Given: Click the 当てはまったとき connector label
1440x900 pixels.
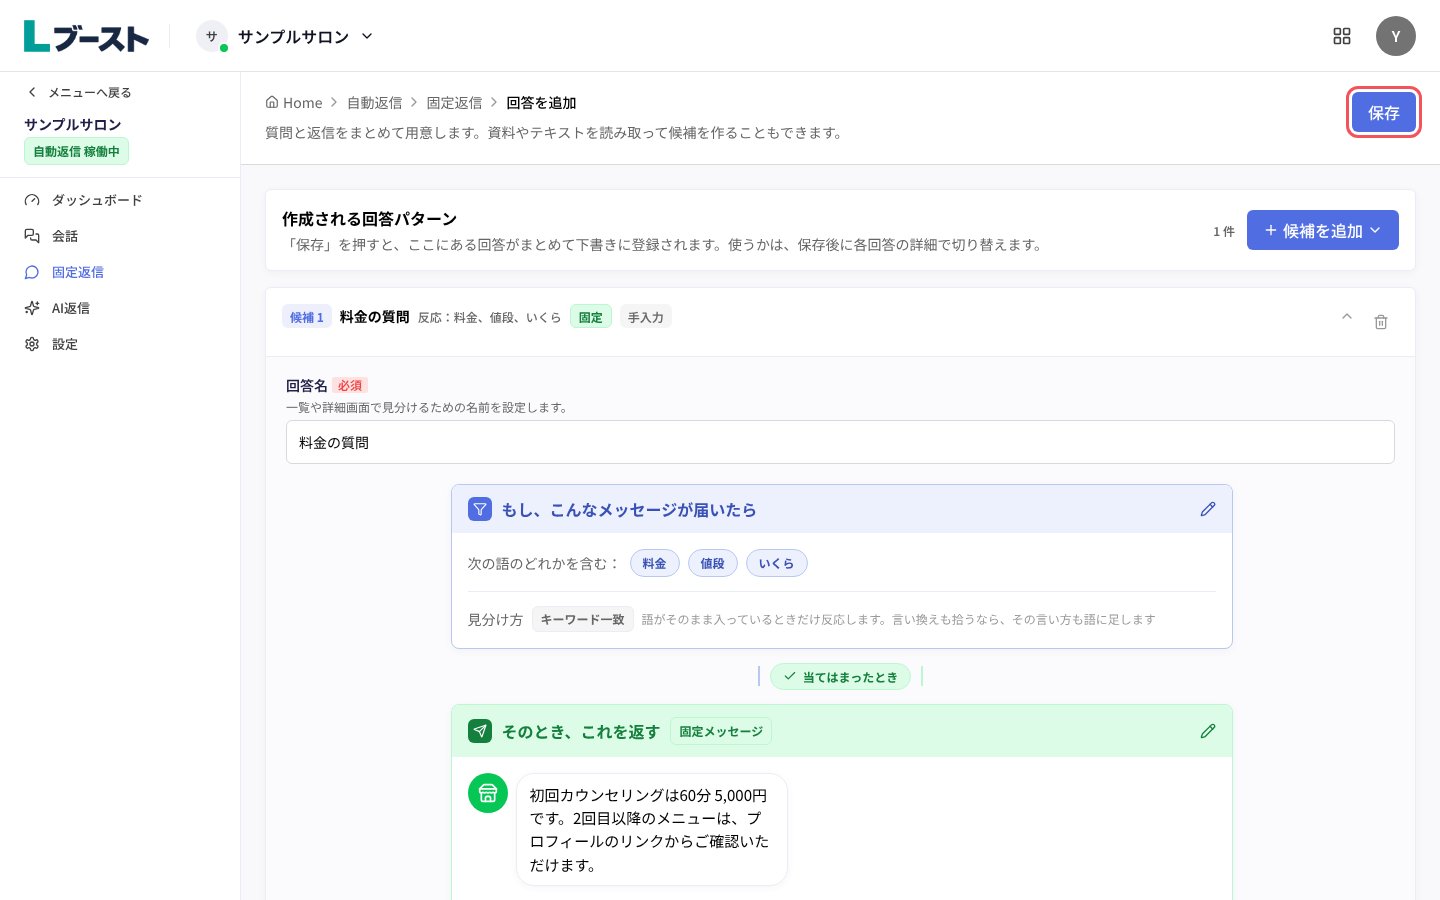Looking at the screenshot, I should click(x=841, y=677).
